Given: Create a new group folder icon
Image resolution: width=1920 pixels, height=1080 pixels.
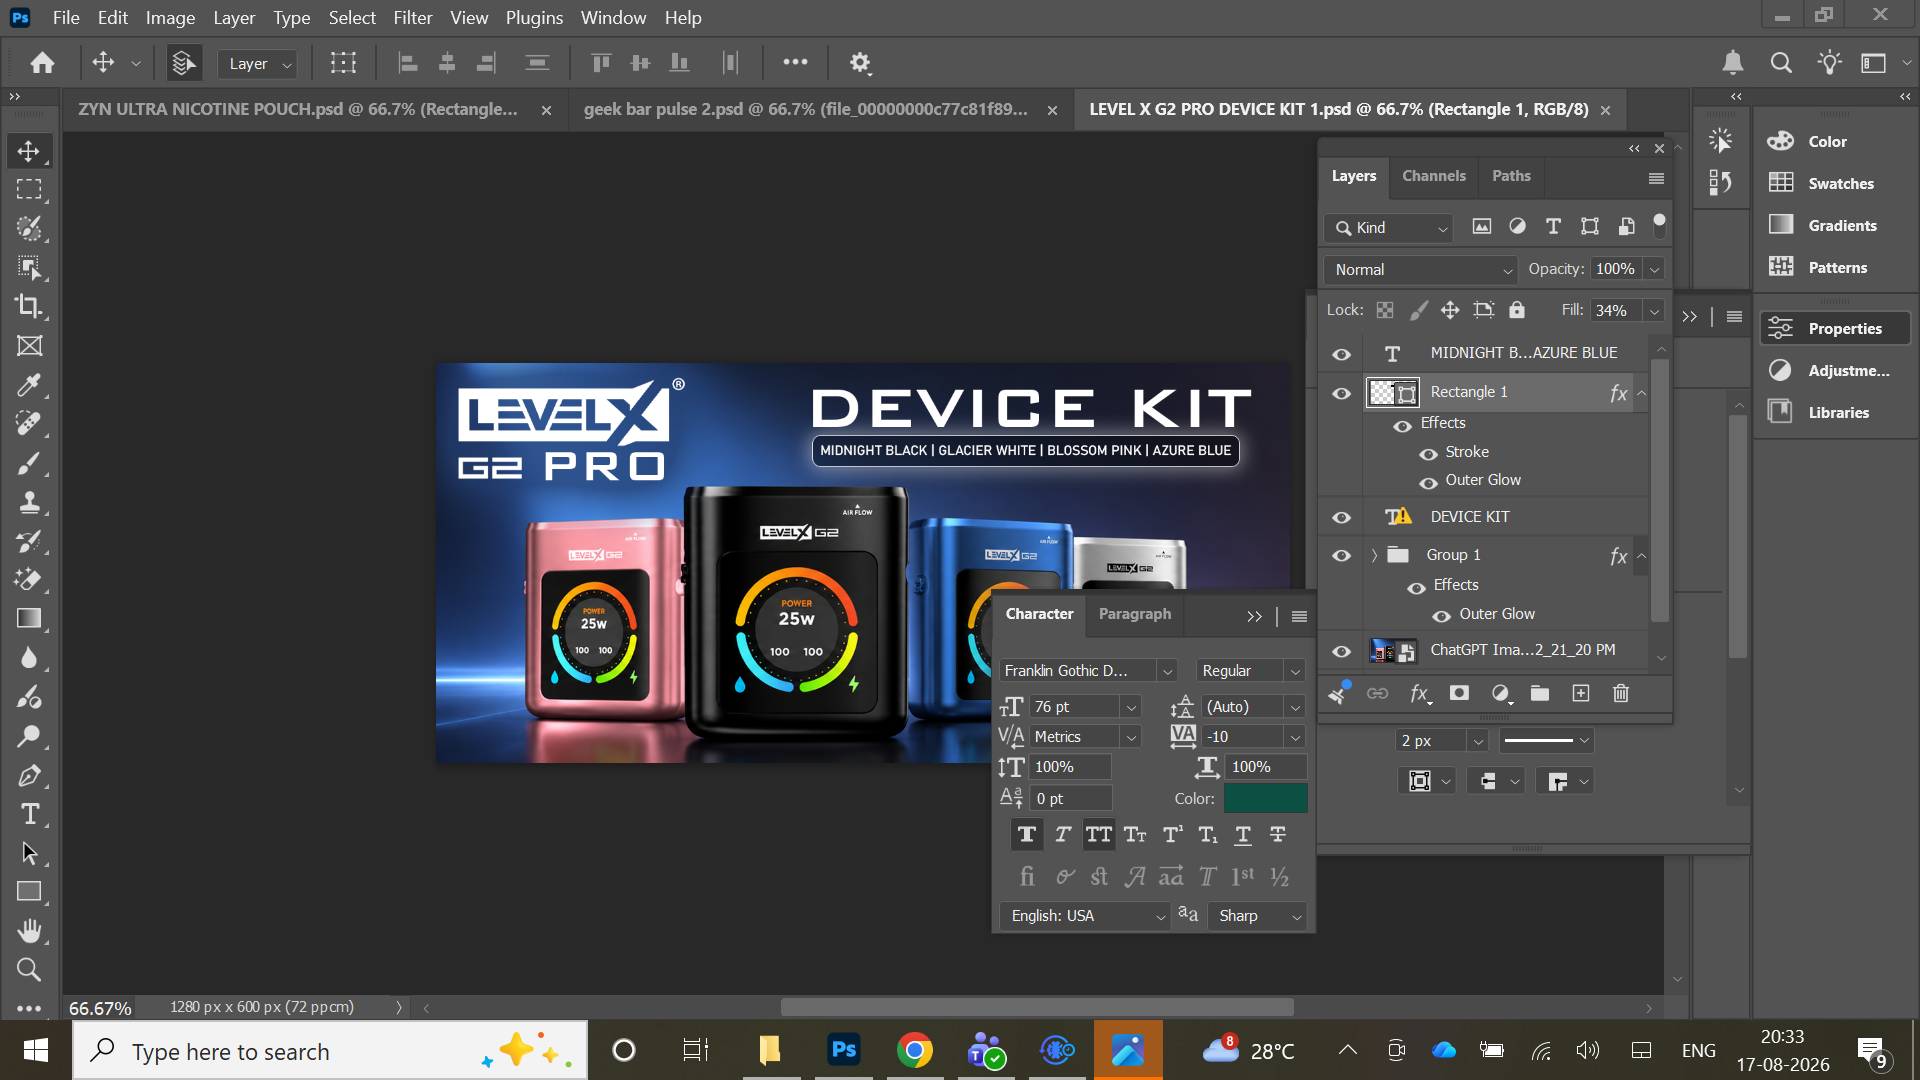Looking at the screenshot, I should [1540, 693].
